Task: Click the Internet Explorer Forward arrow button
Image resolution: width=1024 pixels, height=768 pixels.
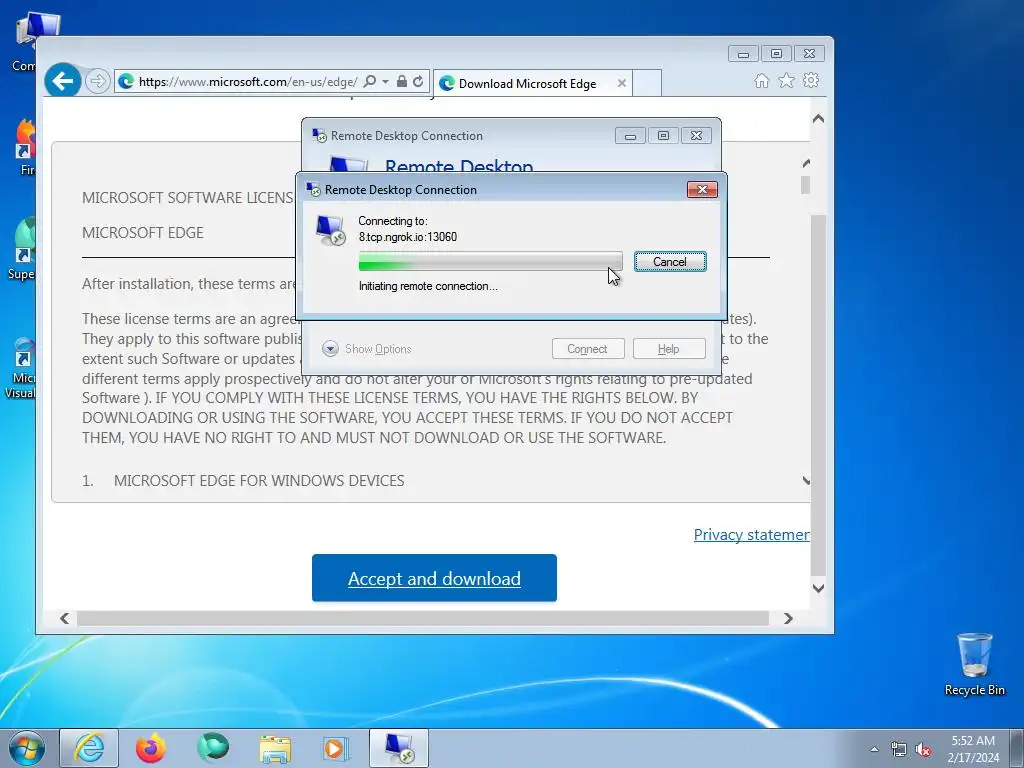Action: tap(98, 81)
